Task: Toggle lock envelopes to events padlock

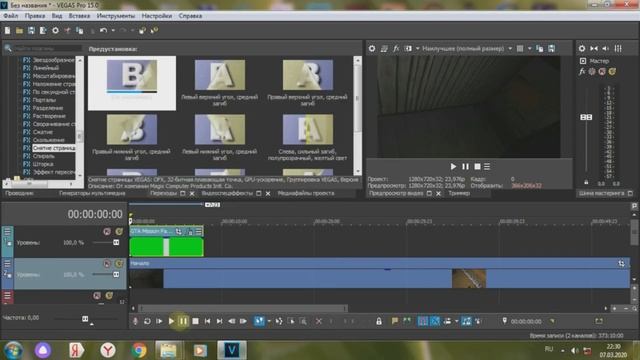Action: [379, 321]
